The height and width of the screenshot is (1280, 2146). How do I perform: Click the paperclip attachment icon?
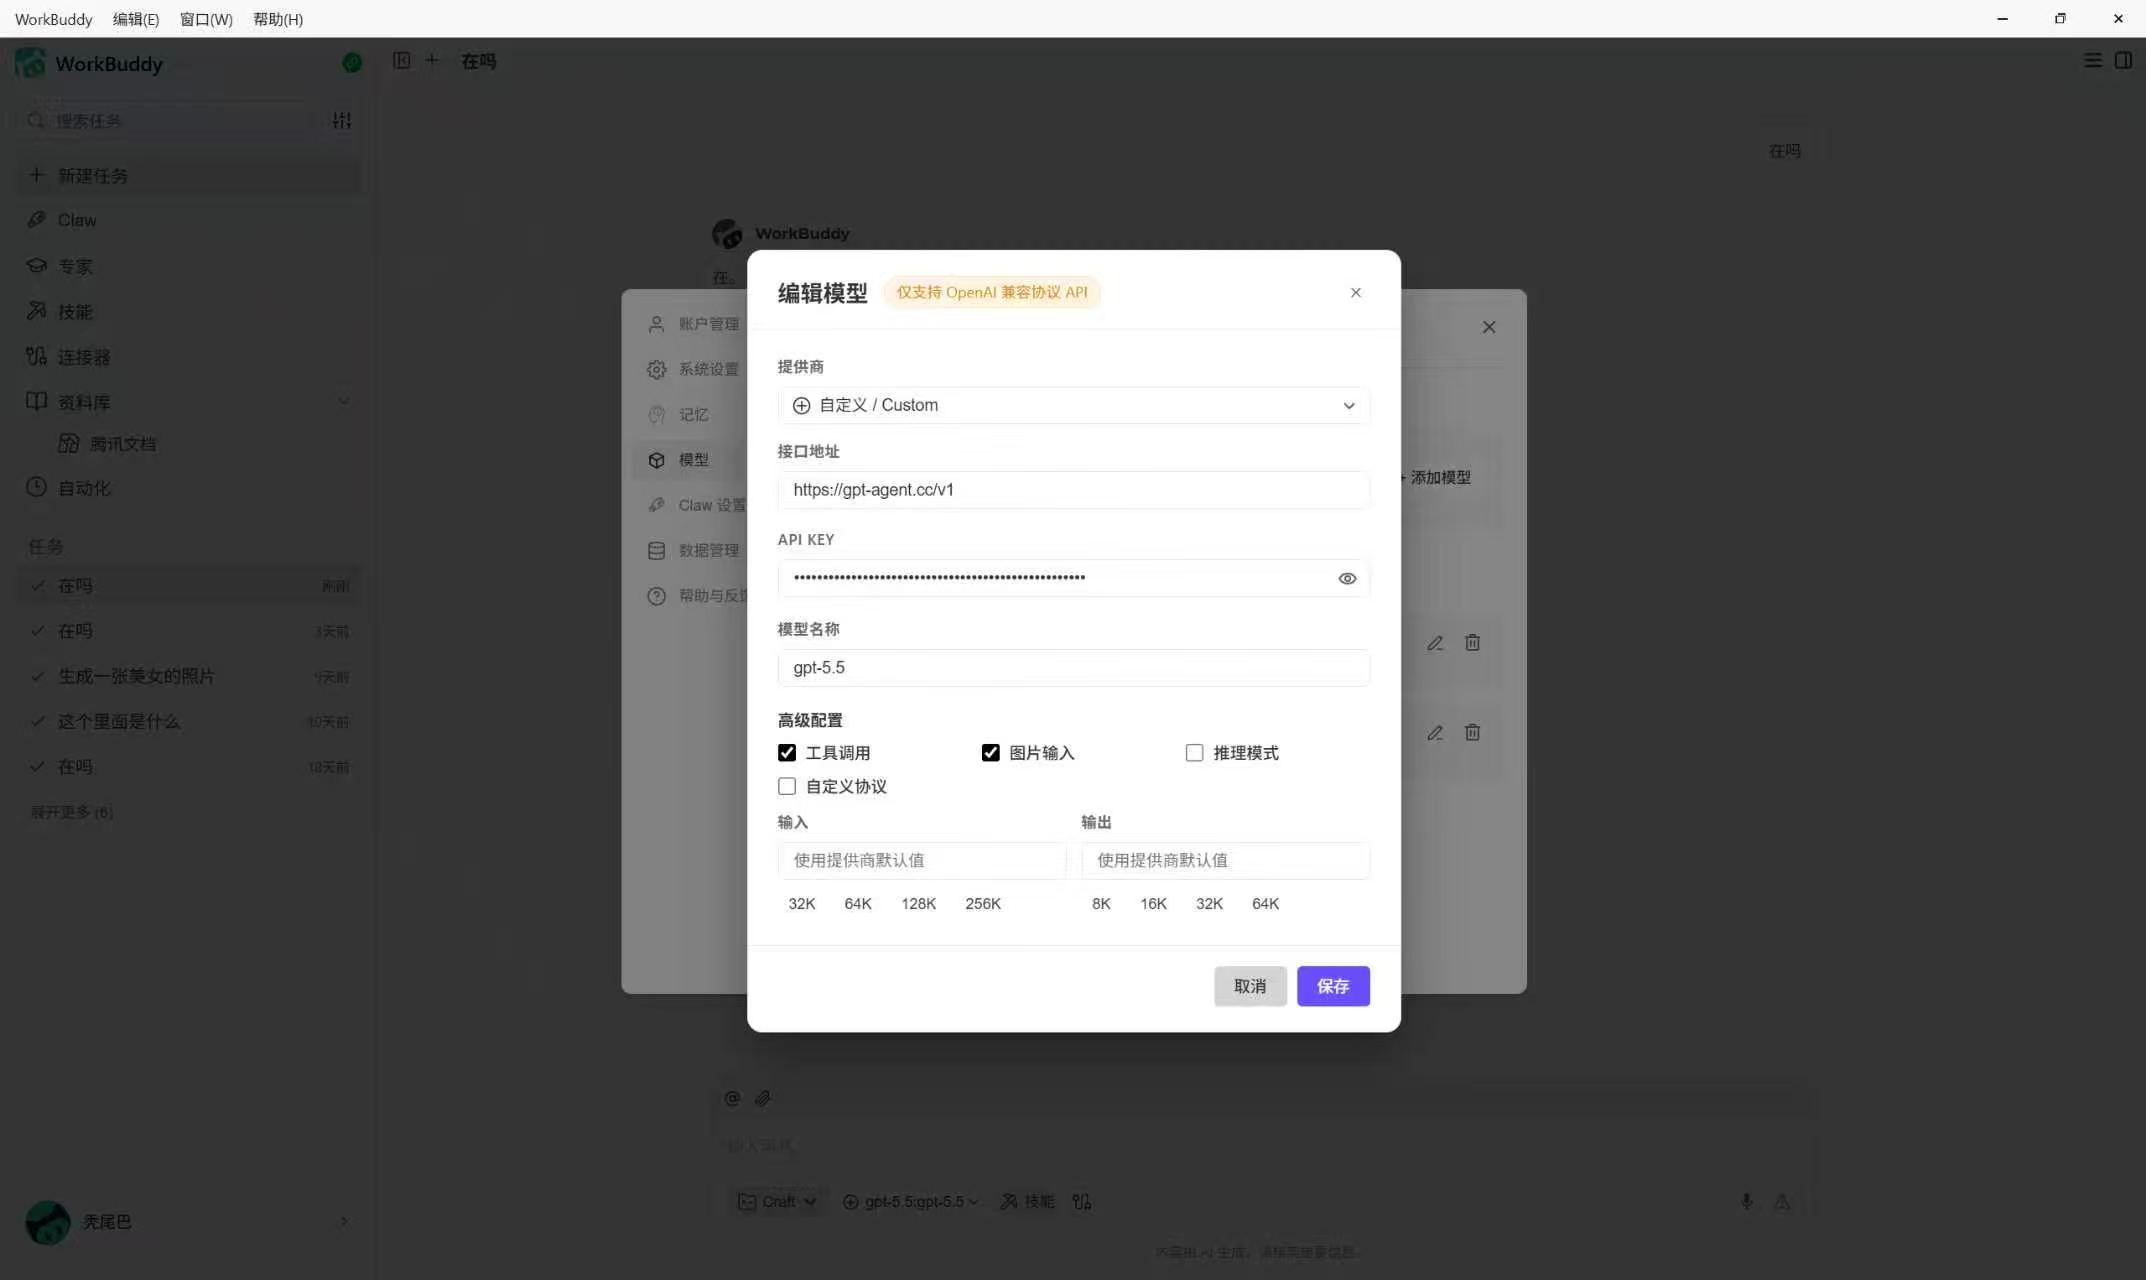pos(763,1098)
